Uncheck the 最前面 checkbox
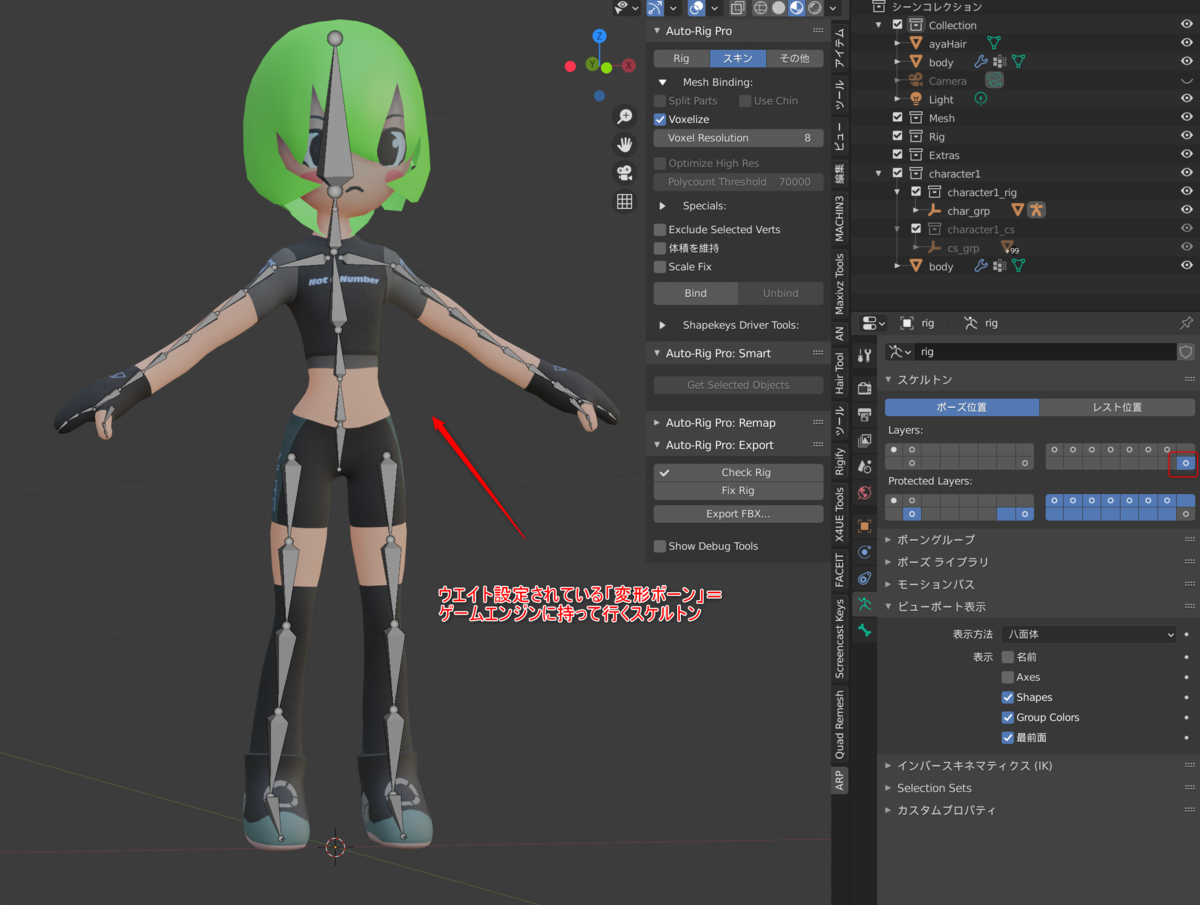The height and width of the screenshot is (905, 1200). coord(1008,737)
